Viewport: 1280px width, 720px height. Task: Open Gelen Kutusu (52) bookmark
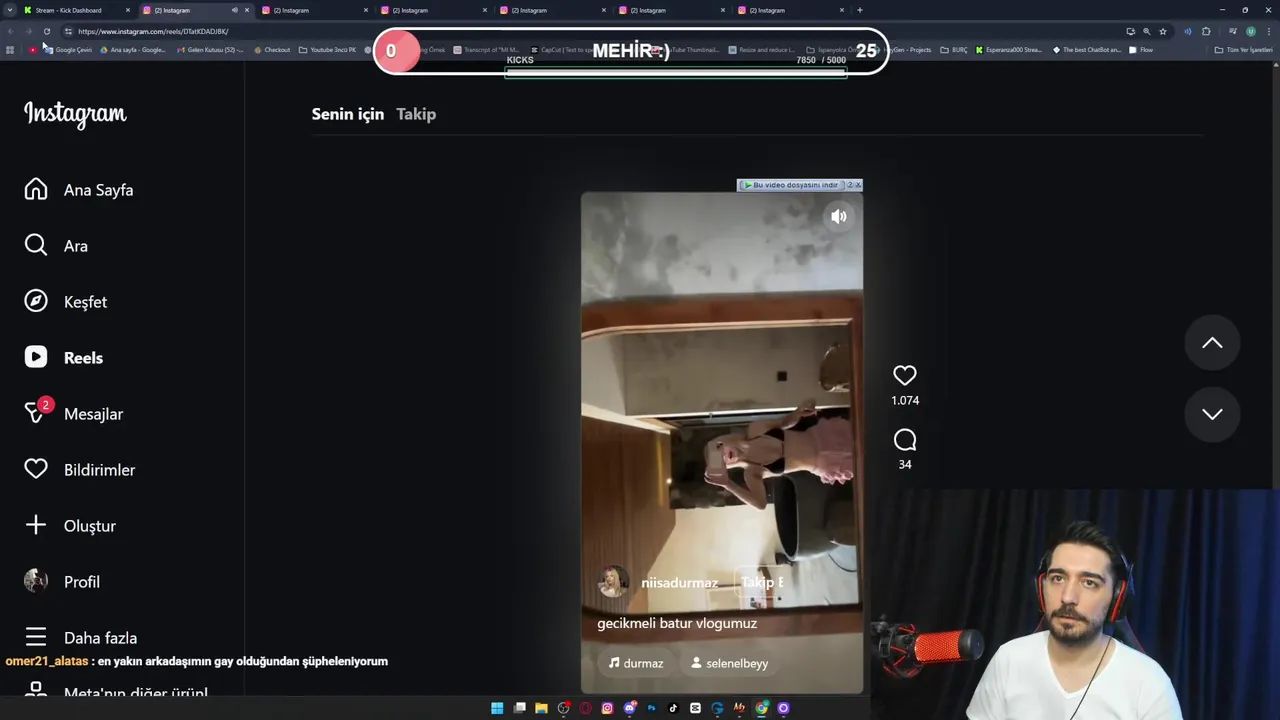[209, 49]
